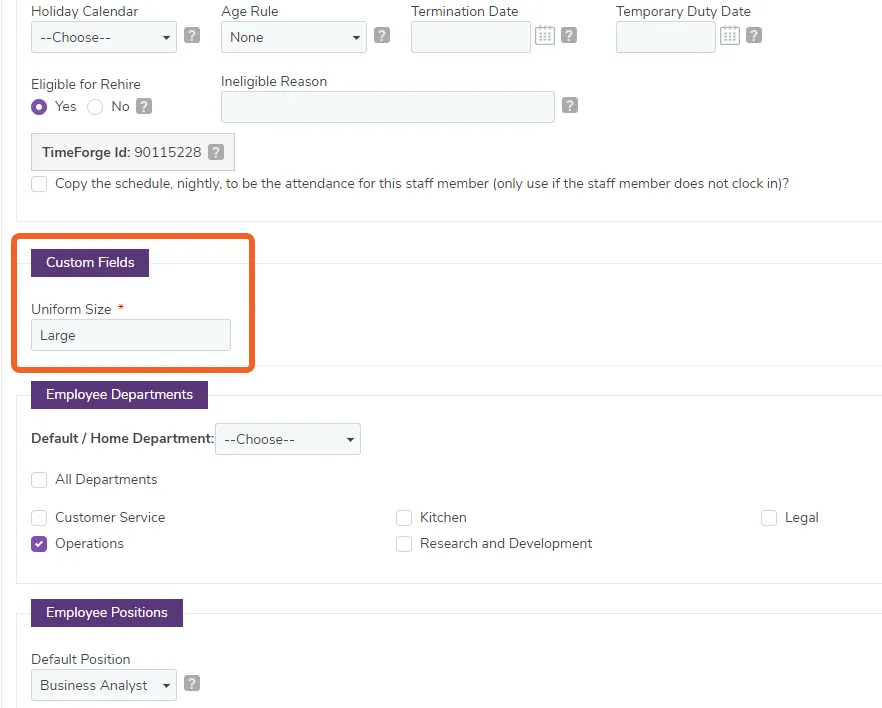The width and height of the screenshot is (882, 708).
Task: Open Temporary Duty Date calendar picker
Action: [730, 35]
